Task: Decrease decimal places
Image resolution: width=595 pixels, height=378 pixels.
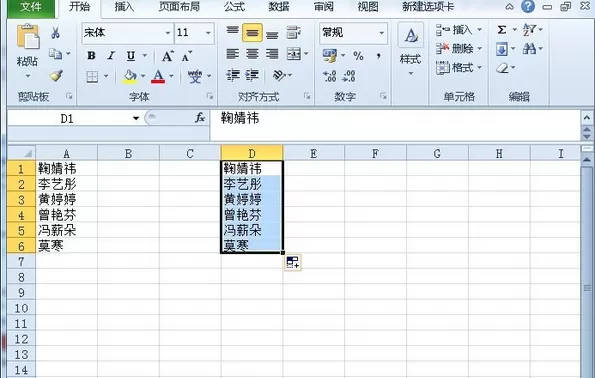Action: (349, 76)
